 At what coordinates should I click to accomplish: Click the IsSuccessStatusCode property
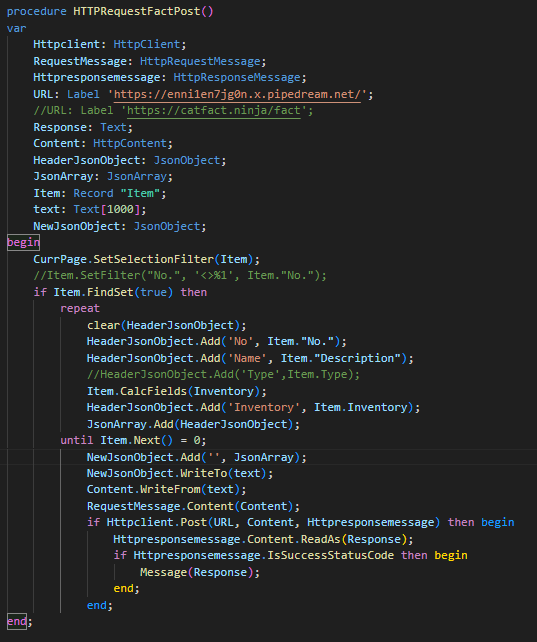(330, 556)
